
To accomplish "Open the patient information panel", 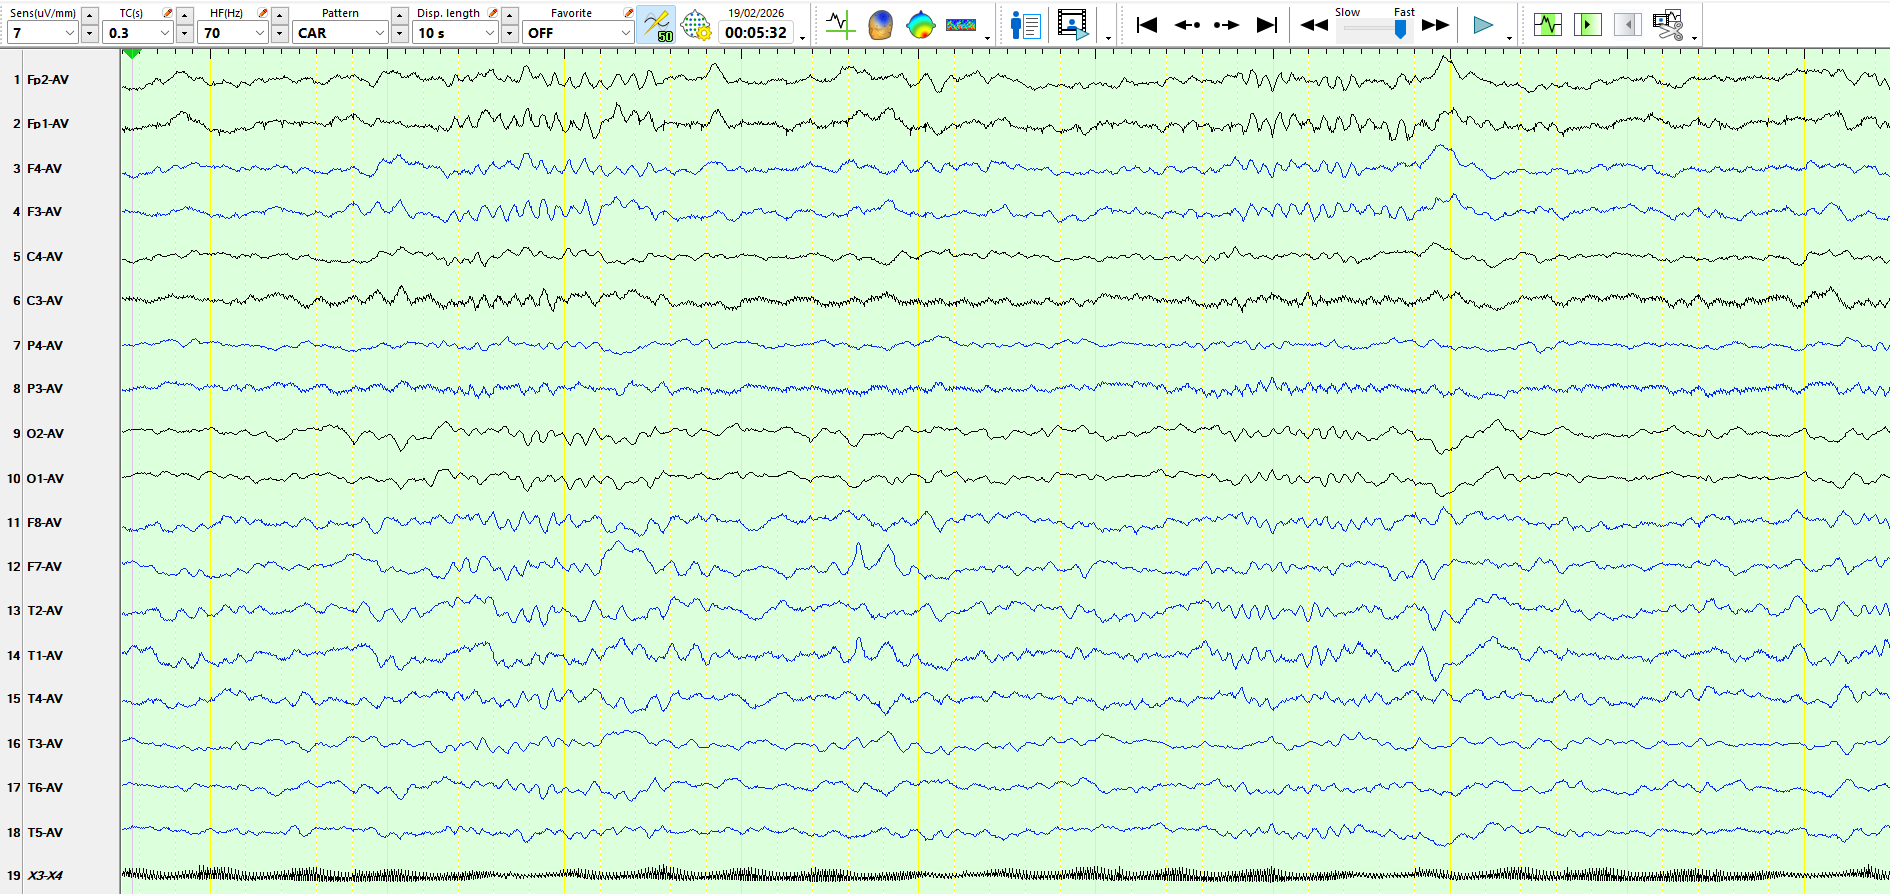I will (x=1026, y=25).
